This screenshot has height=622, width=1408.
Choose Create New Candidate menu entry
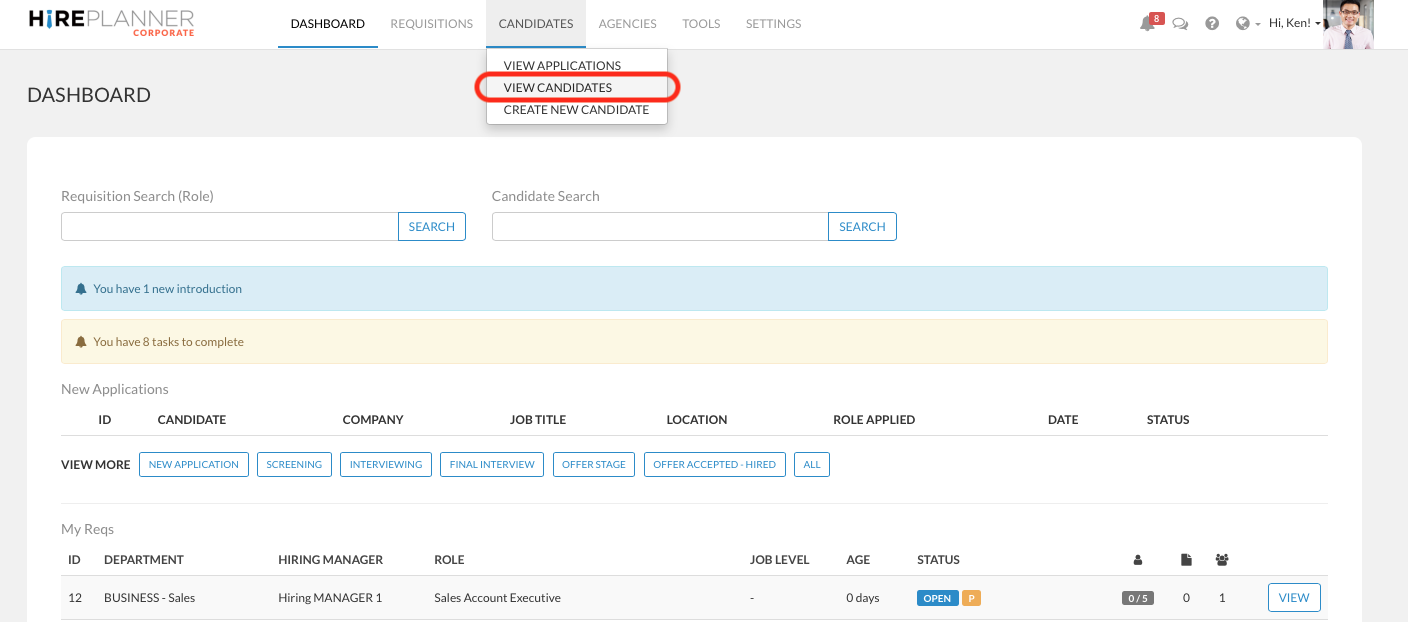click(x=576, y=110)
